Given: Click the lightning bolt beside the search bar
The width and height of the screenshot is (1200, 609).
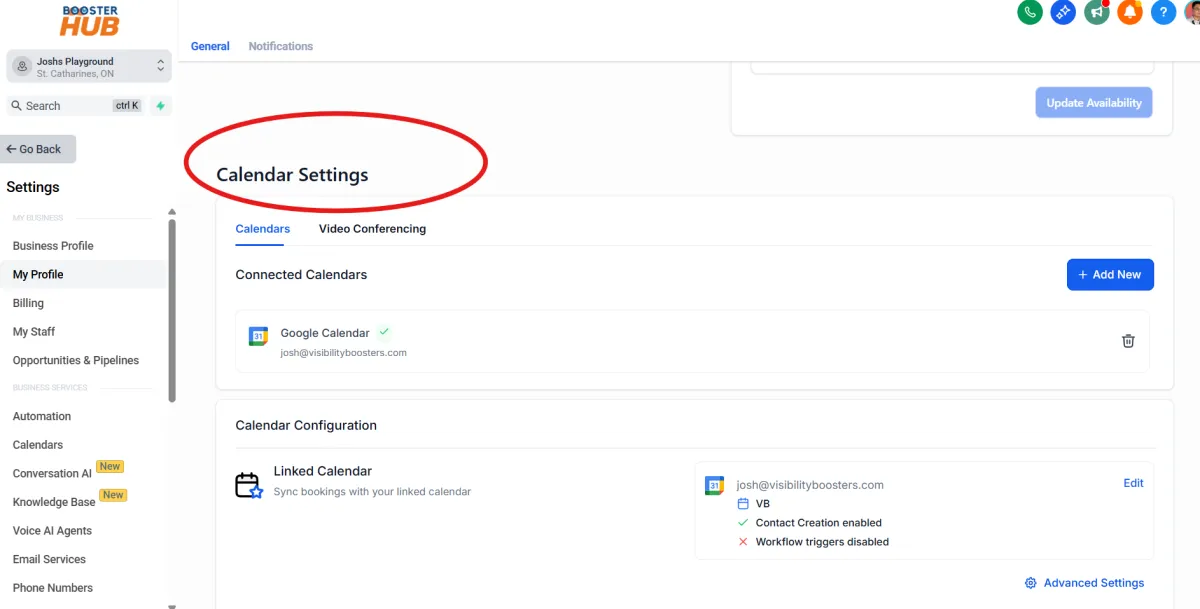Looking at the screenshot, I should (x=160, y=105).
